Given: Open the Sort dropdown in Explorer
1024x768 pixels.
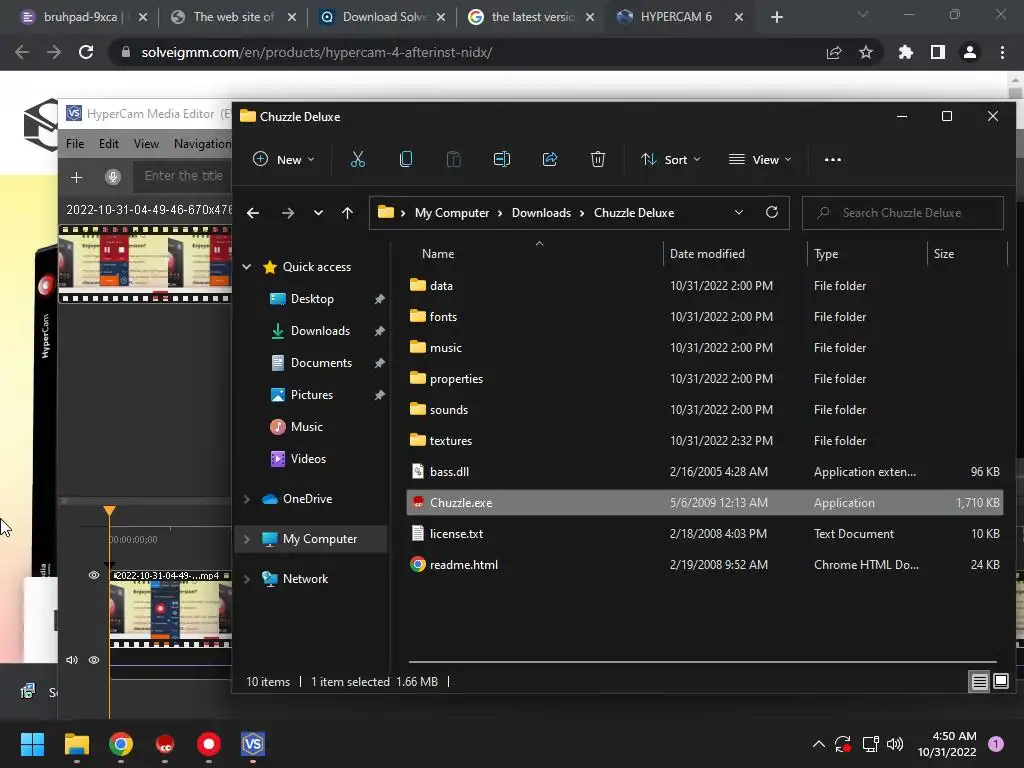Looking at the screenshot, I should pos(671,159).
